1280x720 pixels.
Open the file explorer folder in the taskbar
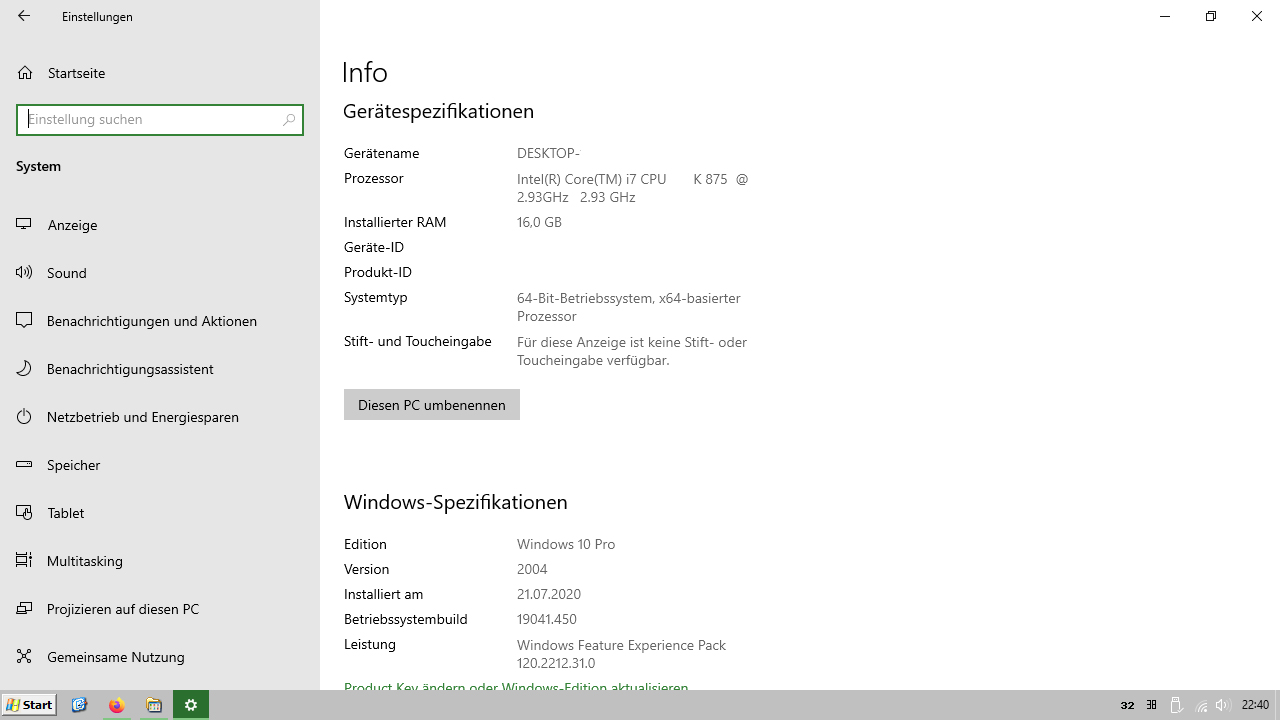point(154,705)
